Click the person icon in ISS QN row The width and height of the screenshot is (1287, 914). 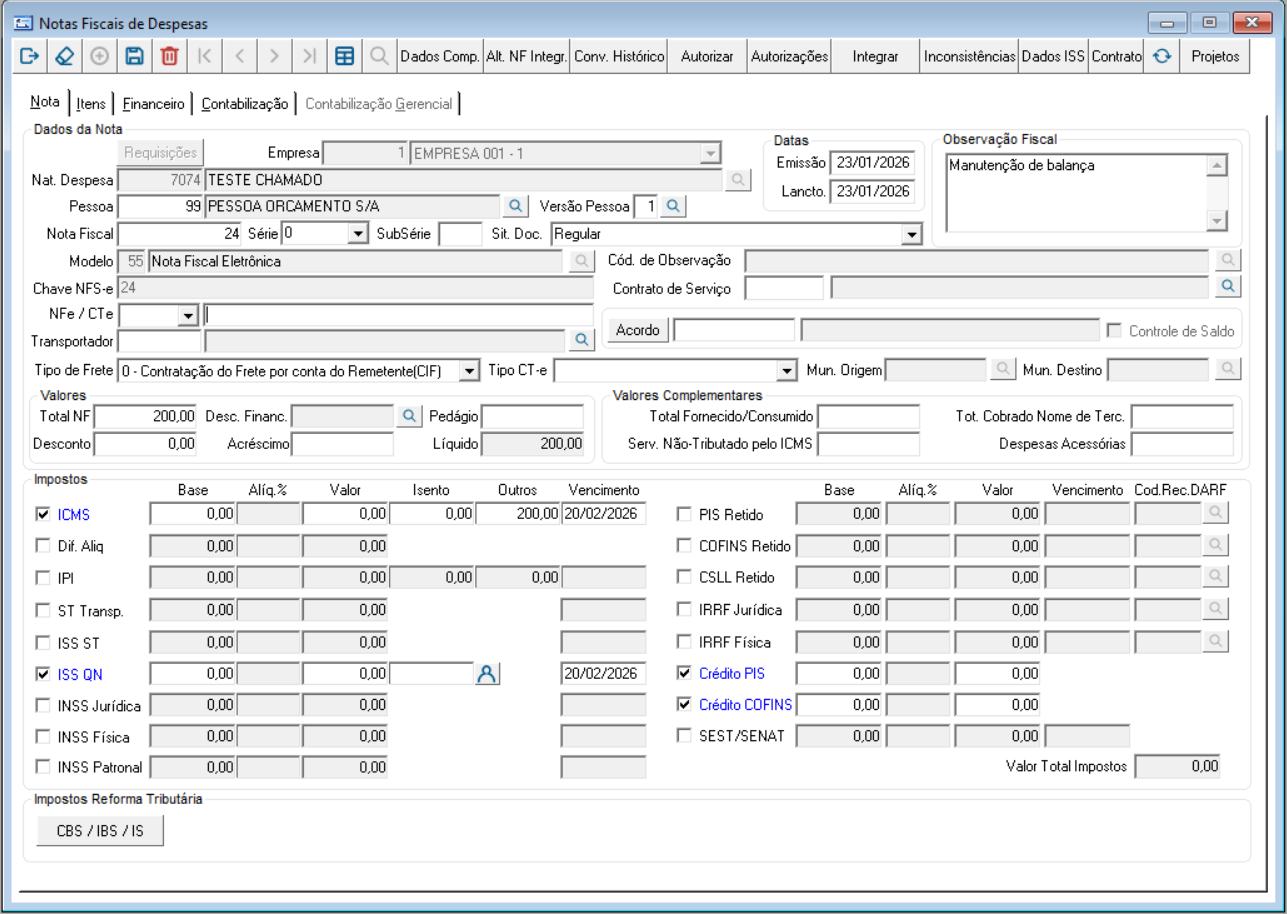click(486, 674)
